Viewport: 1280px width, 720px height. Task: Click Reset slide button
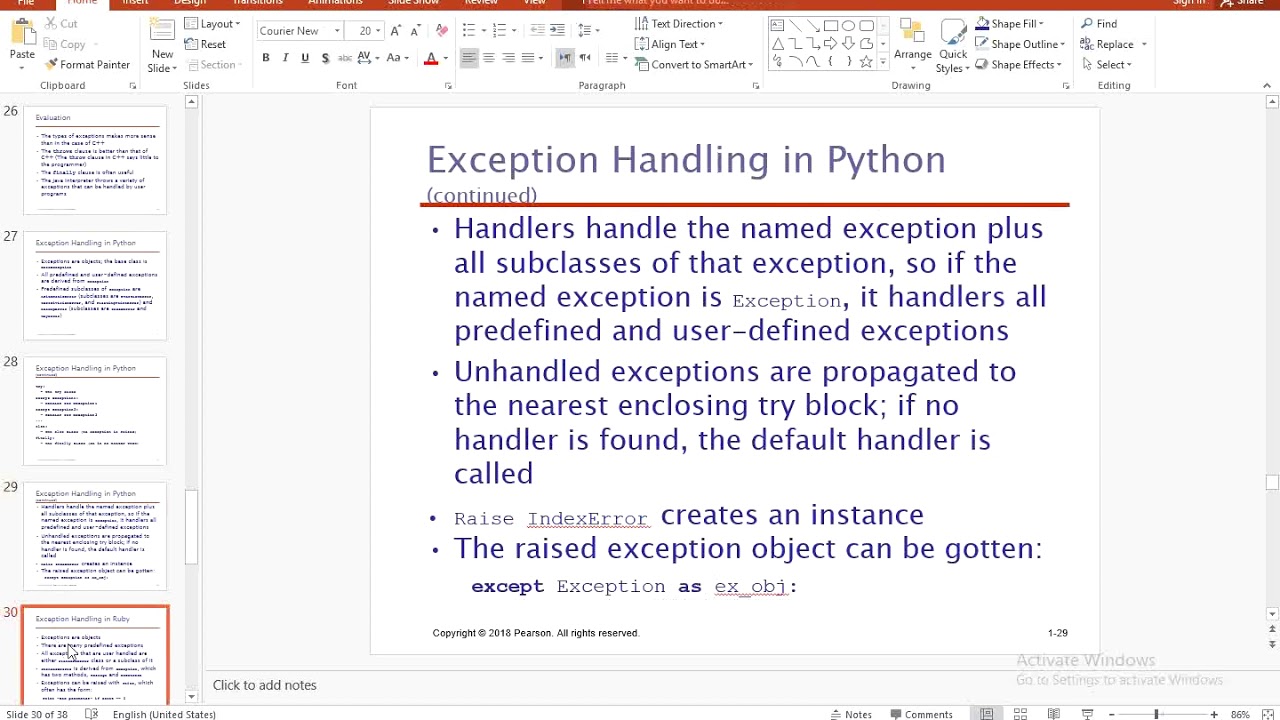[x=206, y=44]
